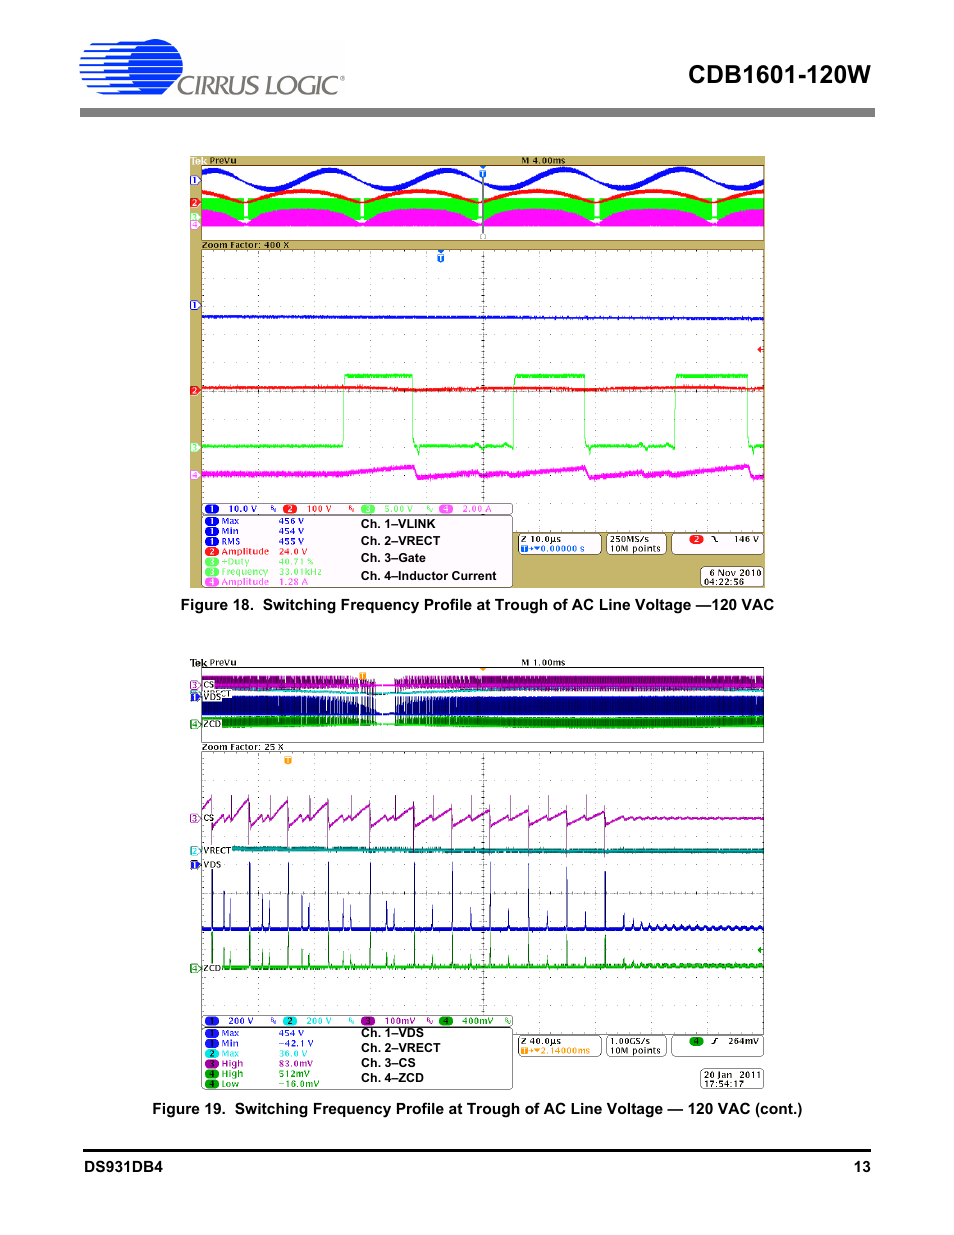Click the "Zoom Factor: 25 X" label

(x=243, y=747)
